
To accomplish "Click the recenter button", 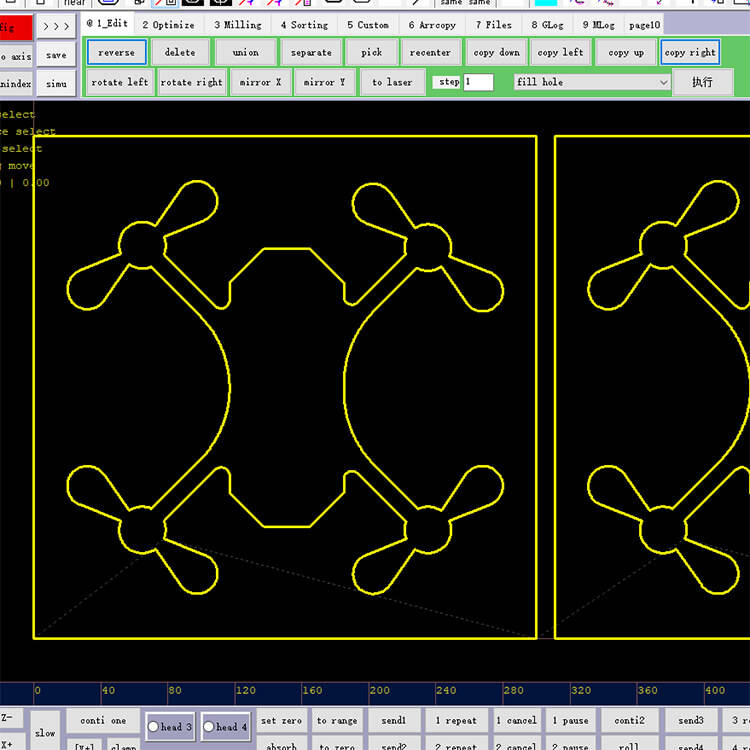I will point(430,53).
